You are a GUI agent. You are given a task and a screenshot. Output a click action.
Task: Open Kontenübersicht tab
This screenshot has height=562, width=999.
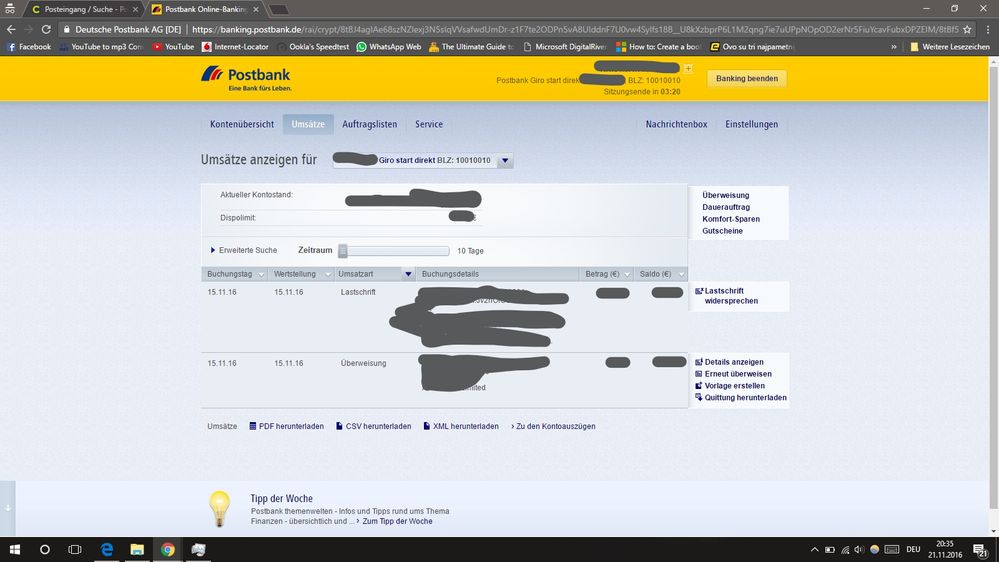[242, 124]
